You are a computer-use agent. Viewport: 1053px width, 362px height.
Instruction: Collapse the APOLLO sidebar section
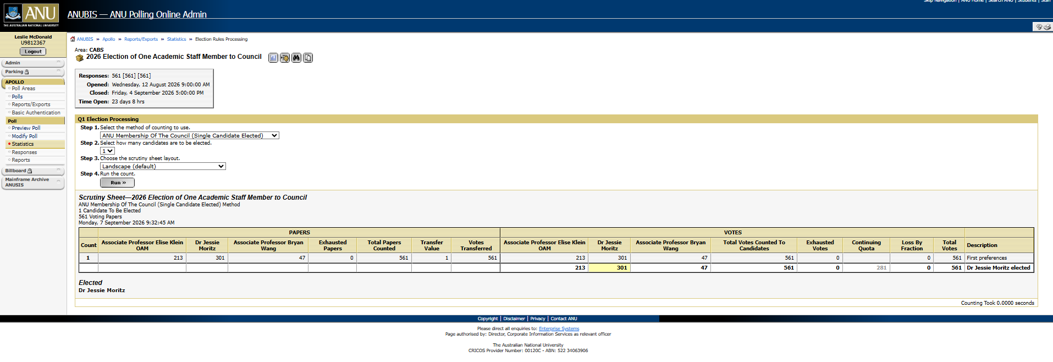33,82
